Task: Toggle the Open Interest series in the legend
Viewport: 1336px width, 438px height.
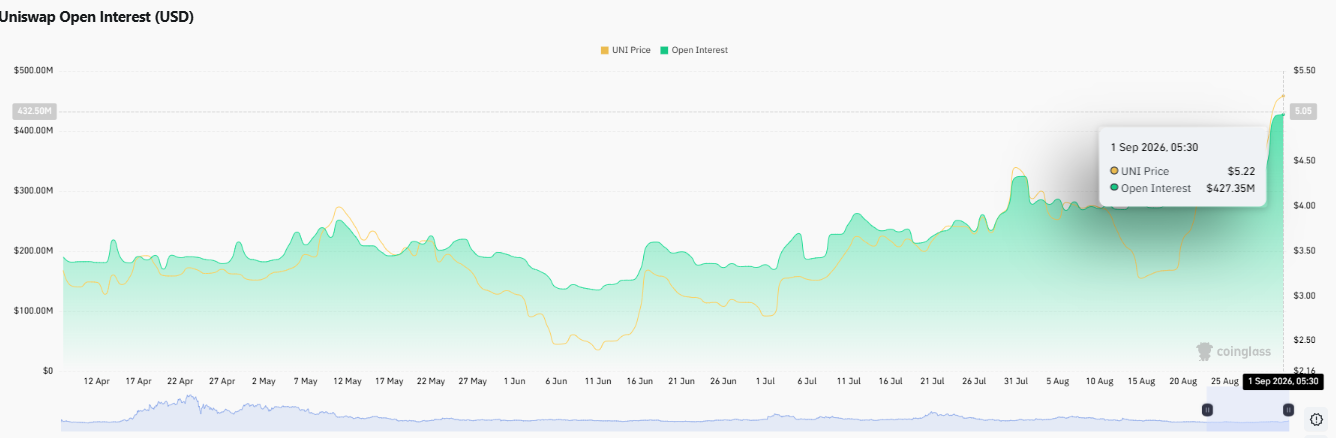Action: 693,49
